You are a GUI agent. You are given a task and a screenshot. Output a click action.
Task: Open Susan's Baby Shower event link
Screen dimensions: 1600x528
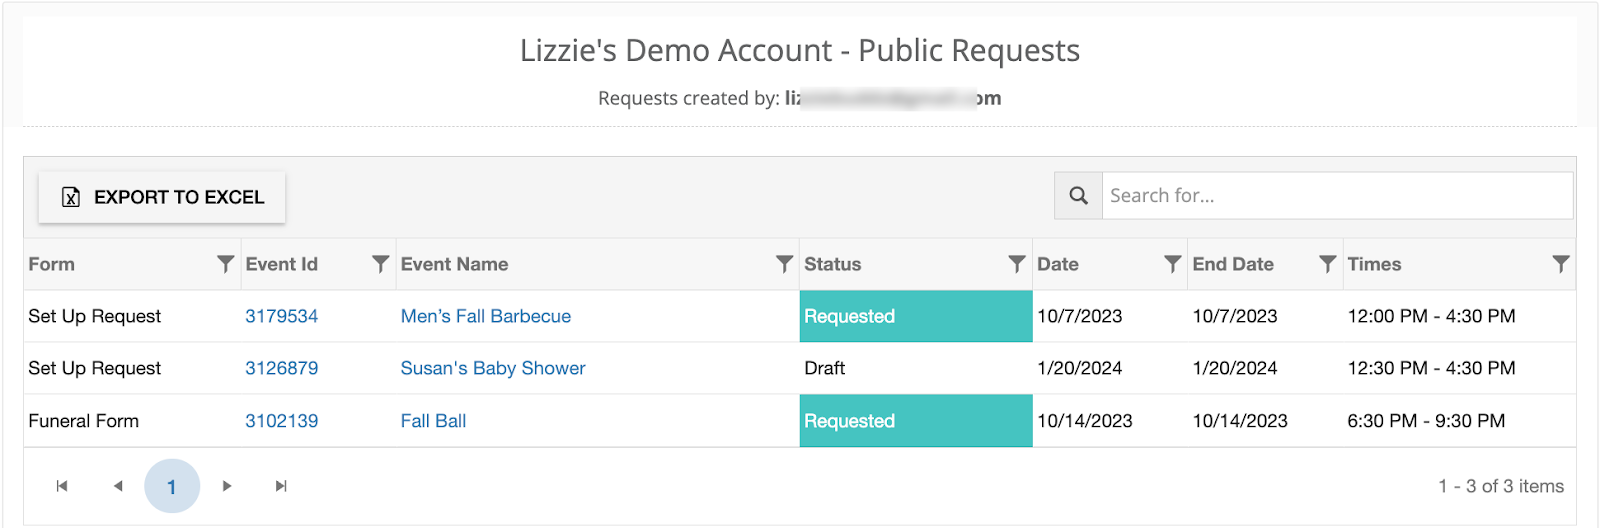click(x=492, y=368)
